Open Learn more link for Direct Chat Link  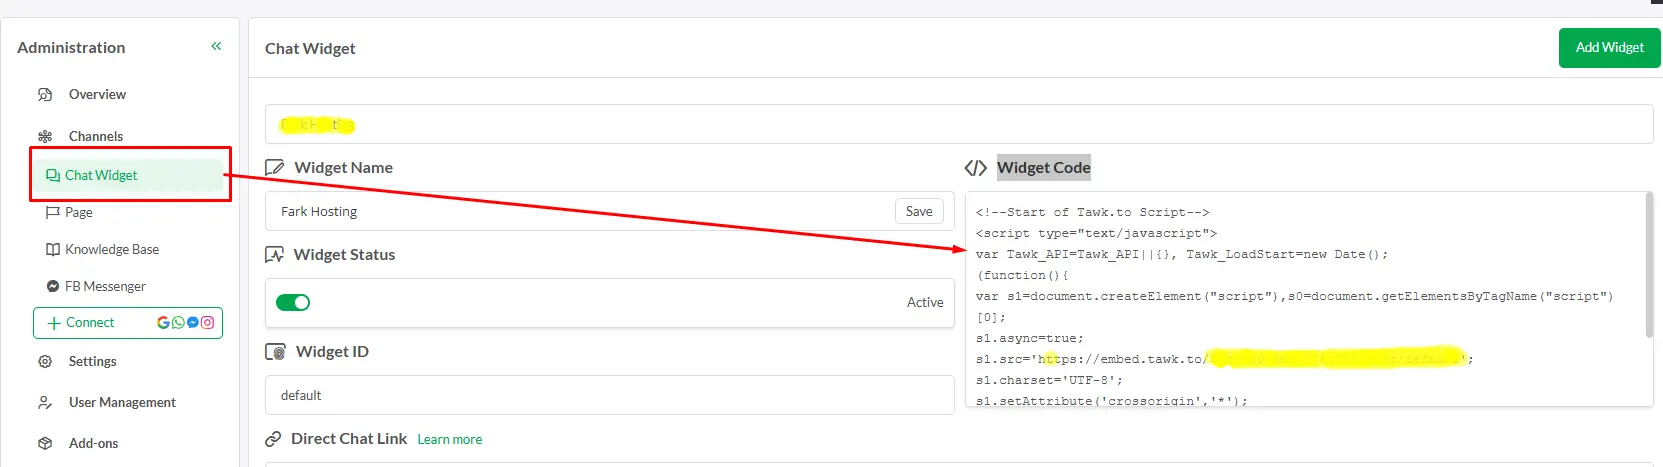449,439
